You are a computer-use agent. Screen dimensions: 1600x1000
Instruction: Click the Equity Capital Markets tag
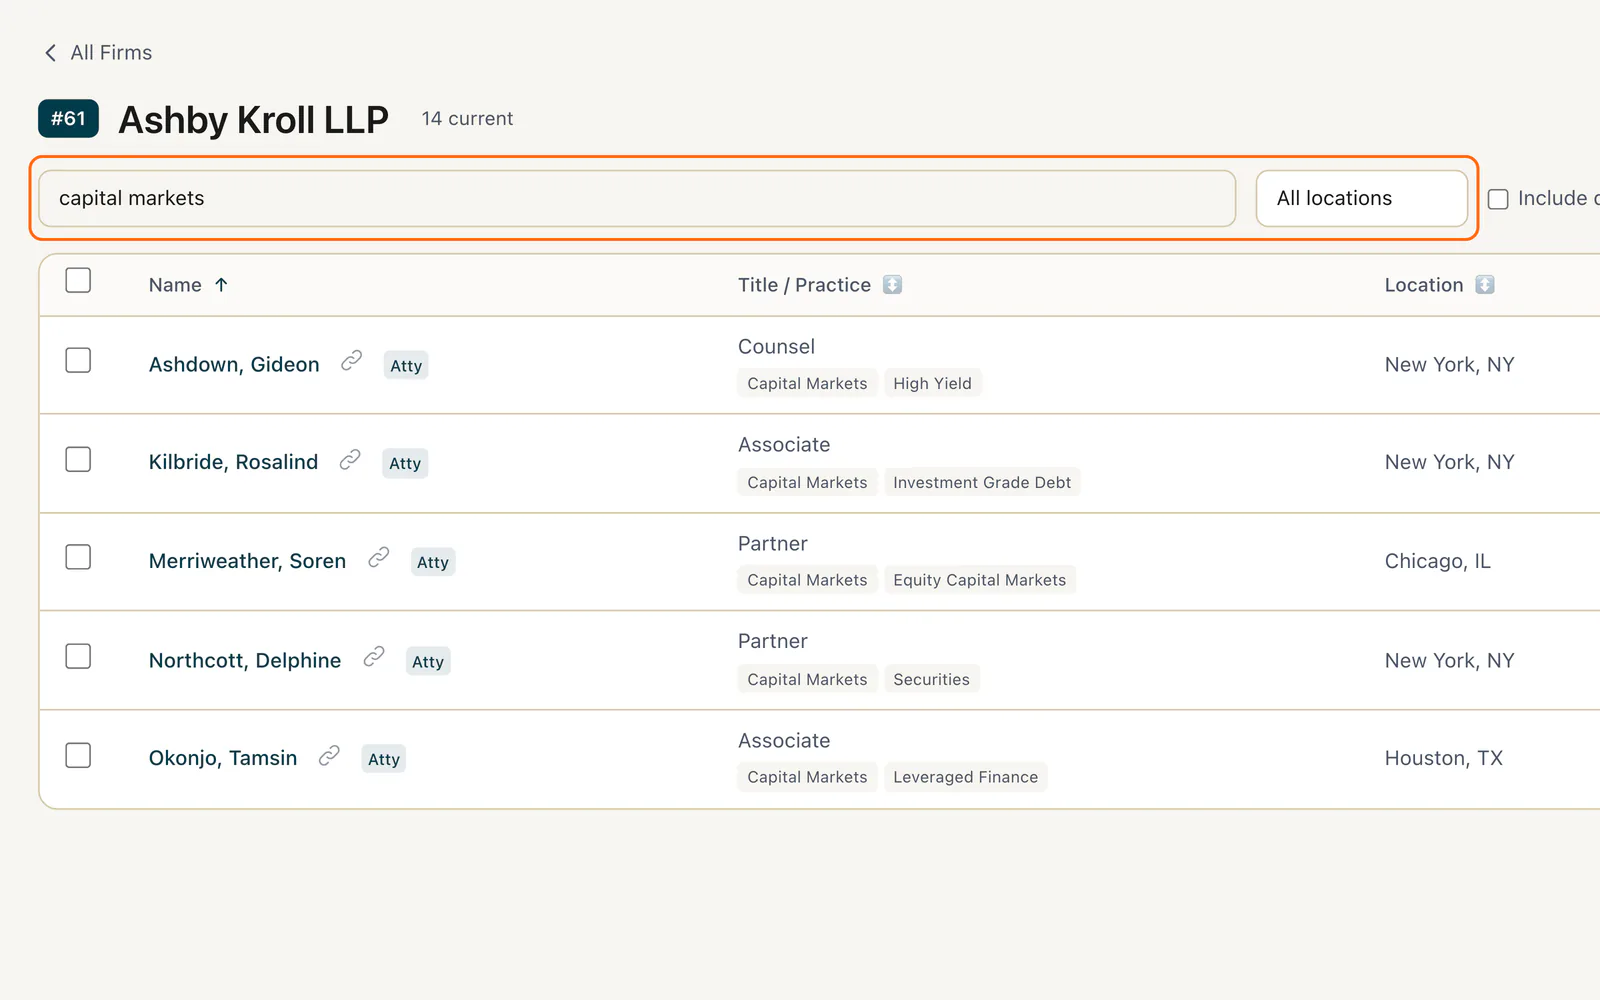click(x=980, y=580)
